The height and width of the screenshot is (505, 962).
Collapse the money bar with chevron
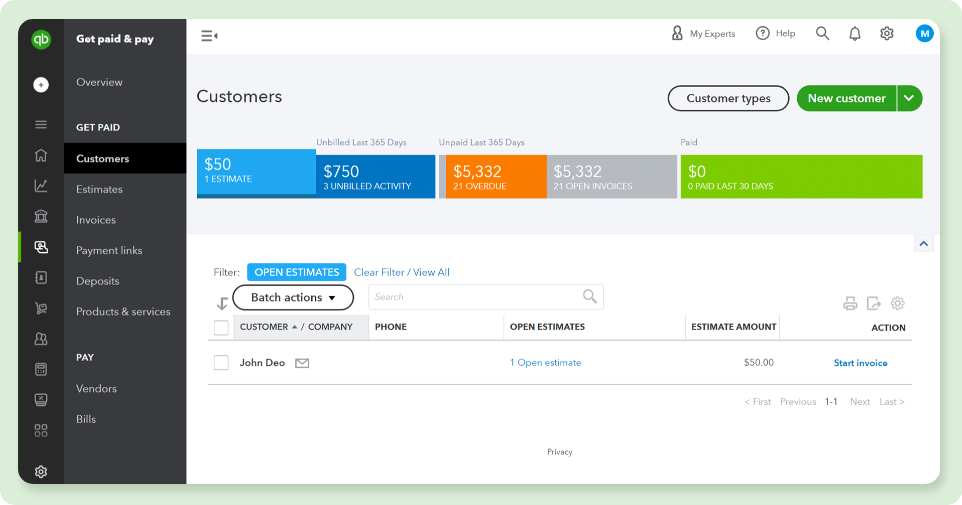click(x=924, y=244)
